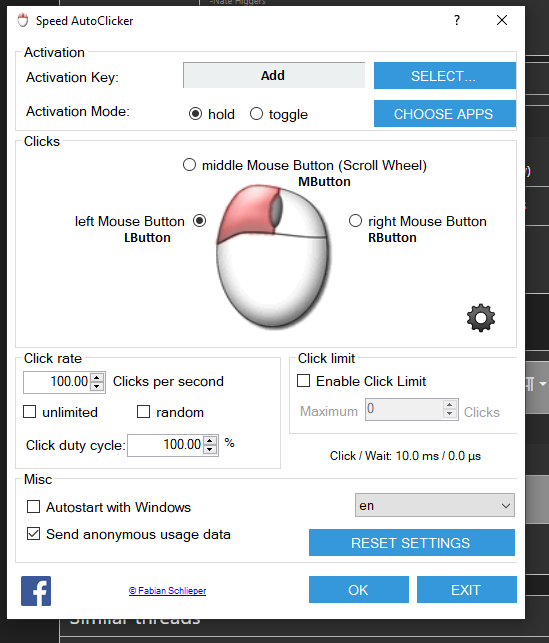Enable the random click rate checkbox
The width and height of the screenshot is (549, 643).
(143, 411)
